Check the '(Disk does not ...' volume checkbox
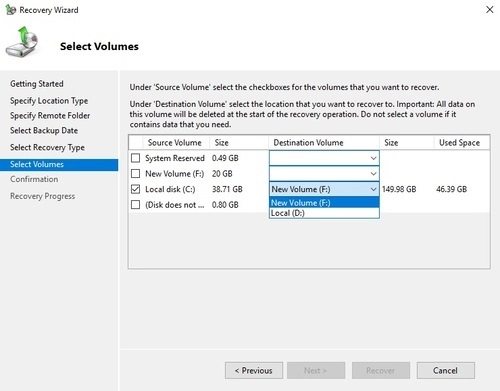This screenshot has width=500, height=391. pos(135,204)
